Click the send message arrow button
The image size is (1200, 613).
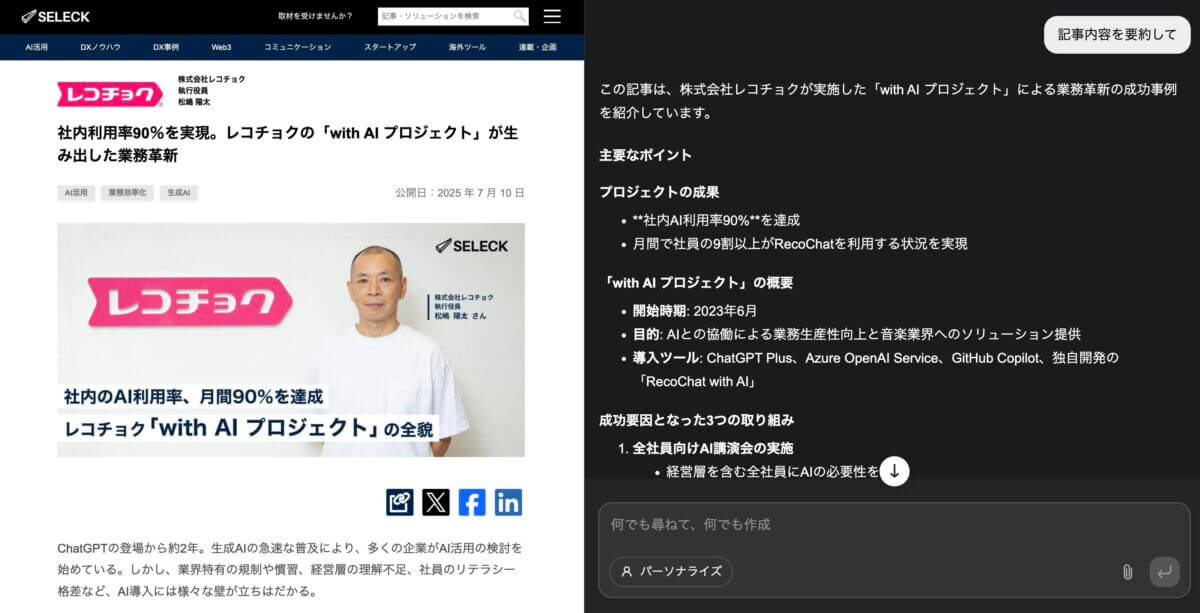click(x=1164, y=572)
